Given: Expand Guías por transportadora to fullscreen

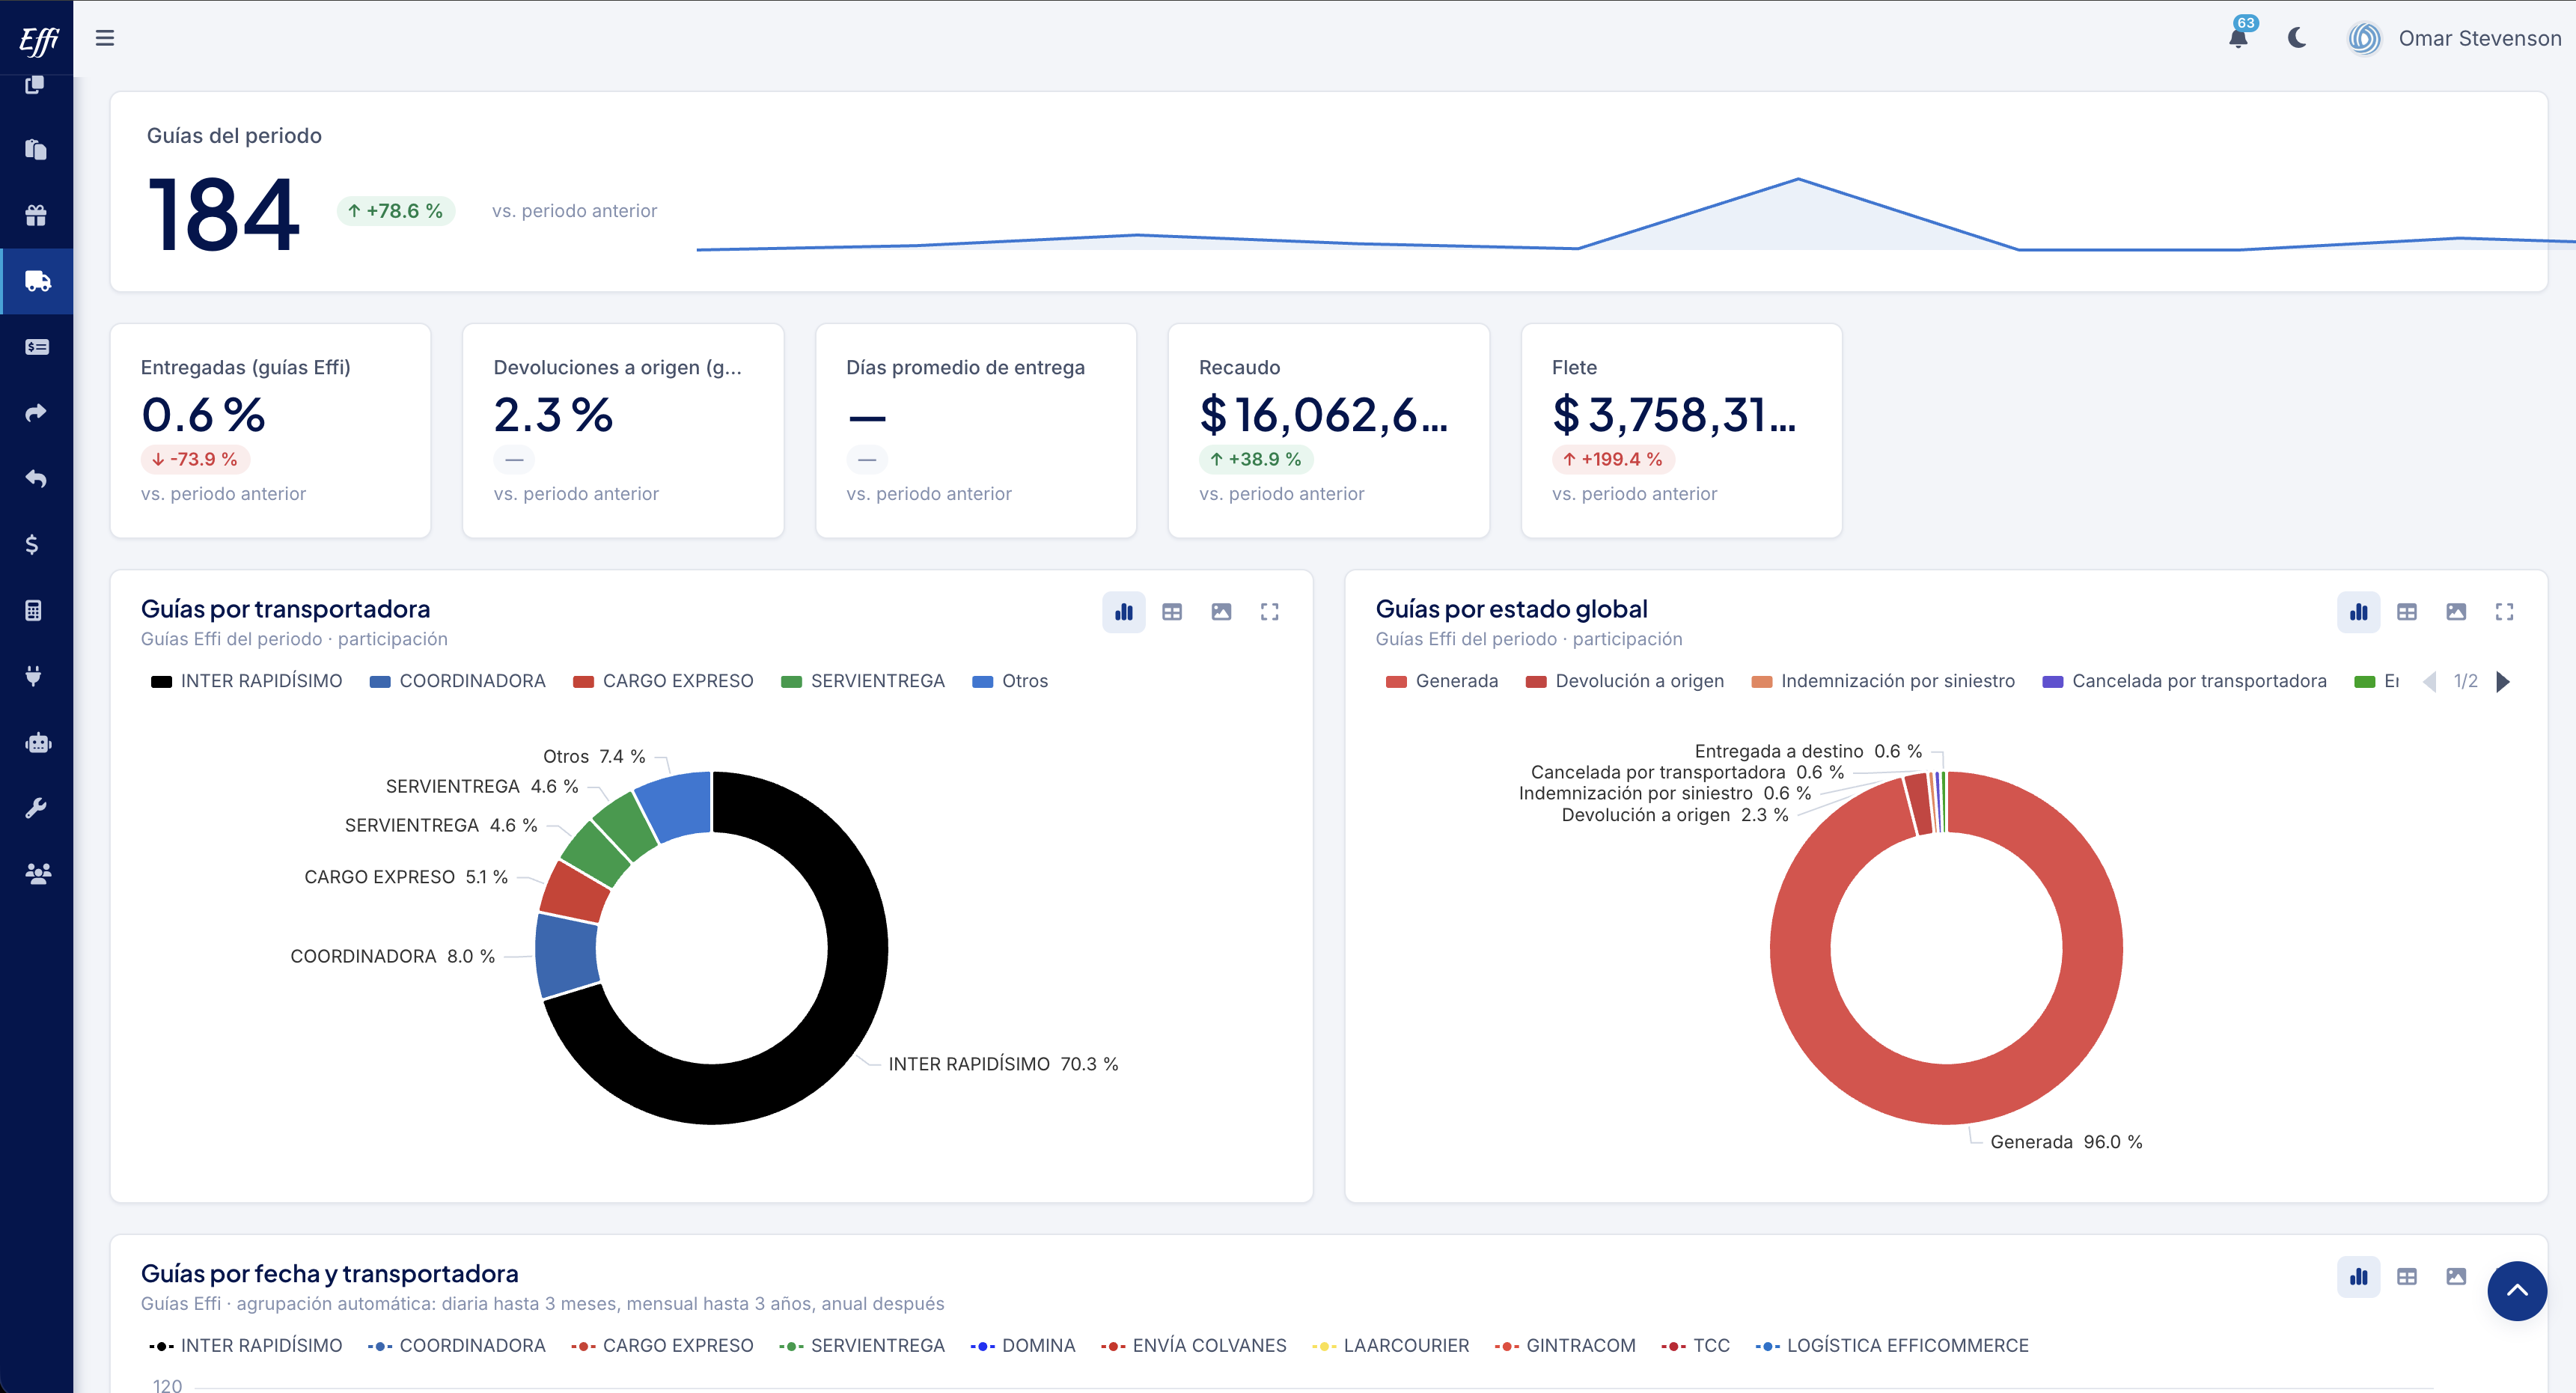Looking at the screenshot, I should (x=1270, y=612).
